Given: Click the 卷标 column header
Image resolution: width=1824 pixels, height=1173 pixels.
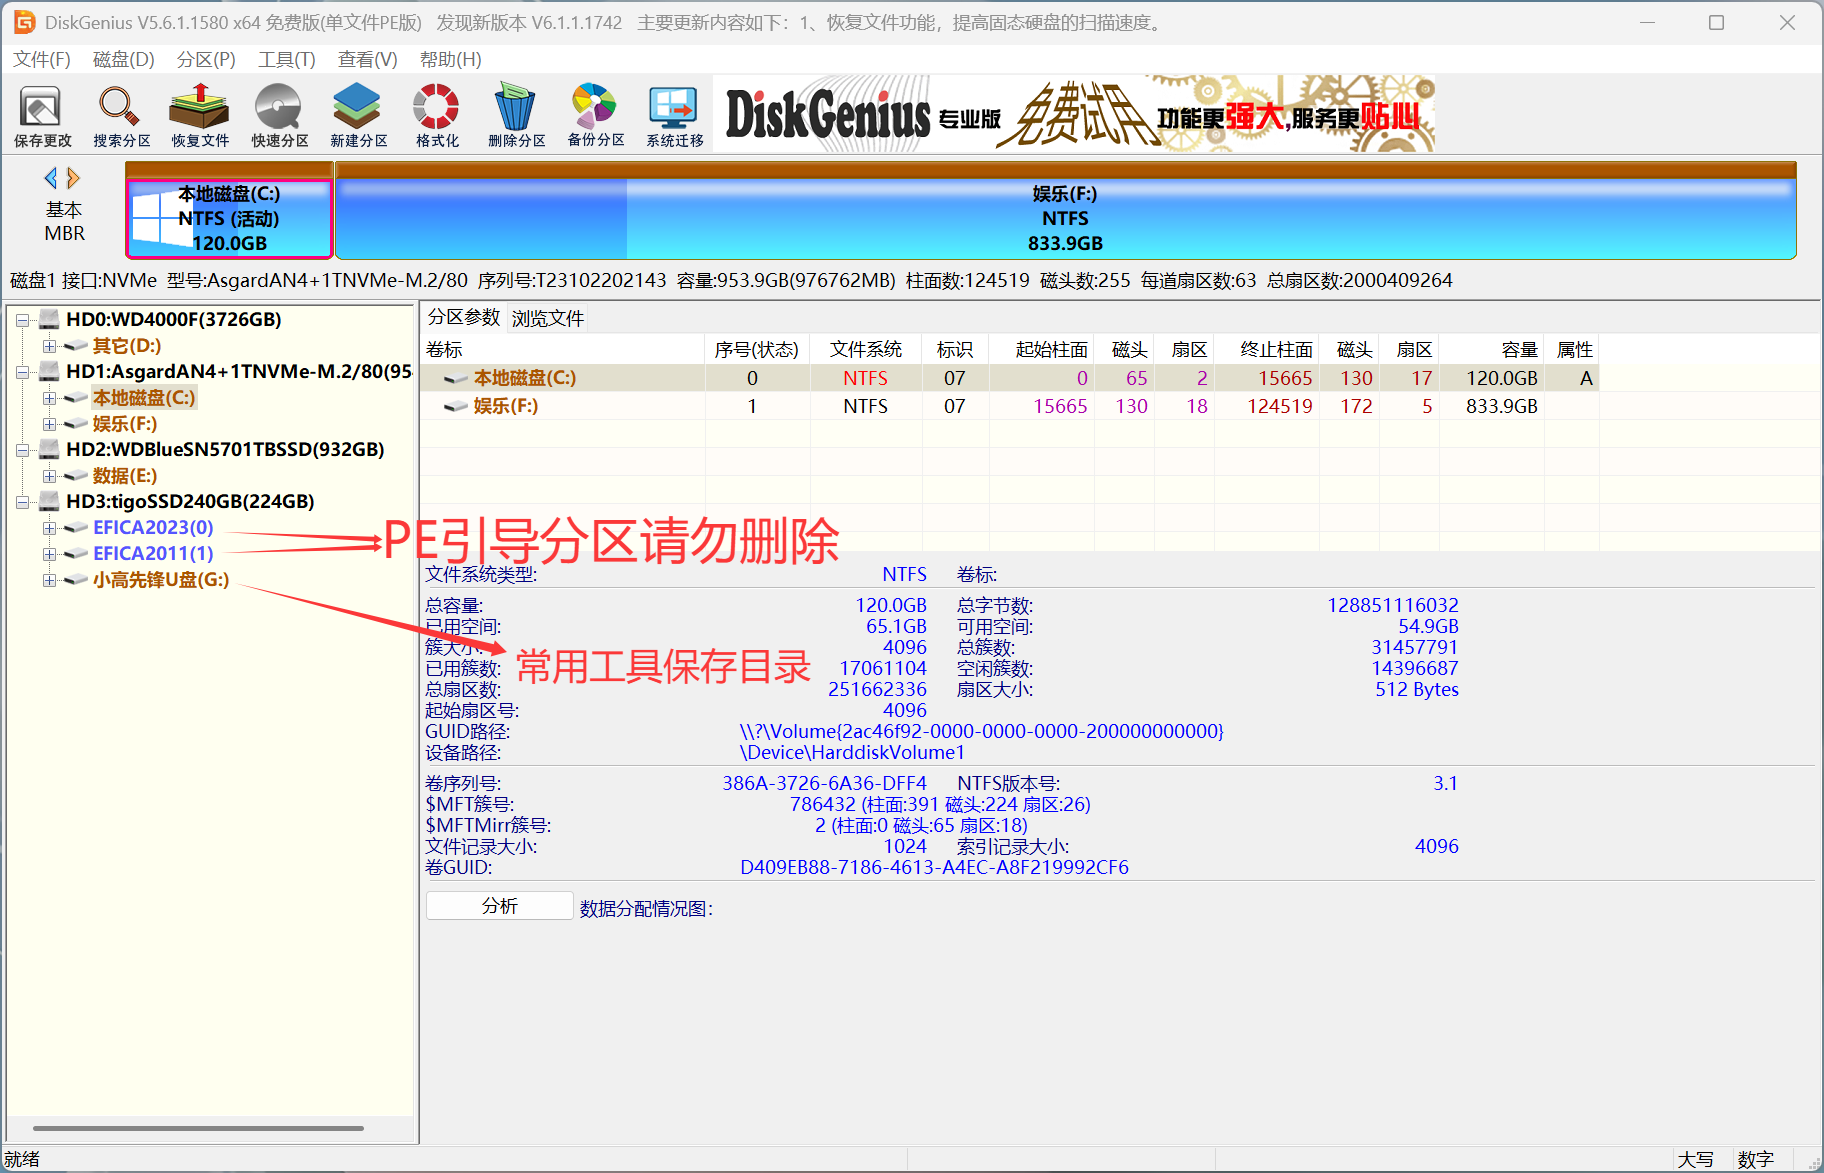Looking at the screenshot, I should (562, 350).
